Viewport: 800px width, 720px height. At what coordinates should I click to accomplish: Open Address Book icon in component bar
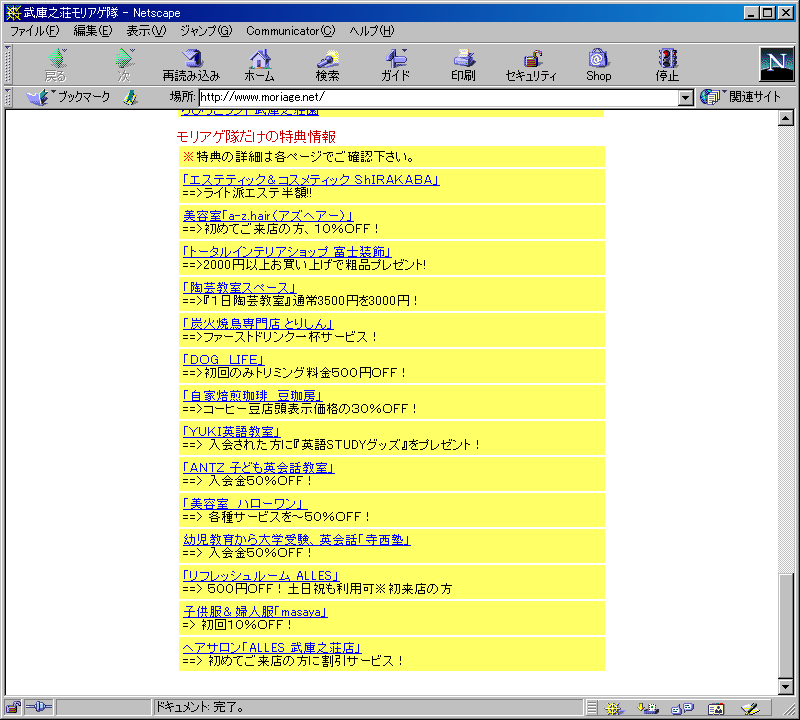point(716,708)
